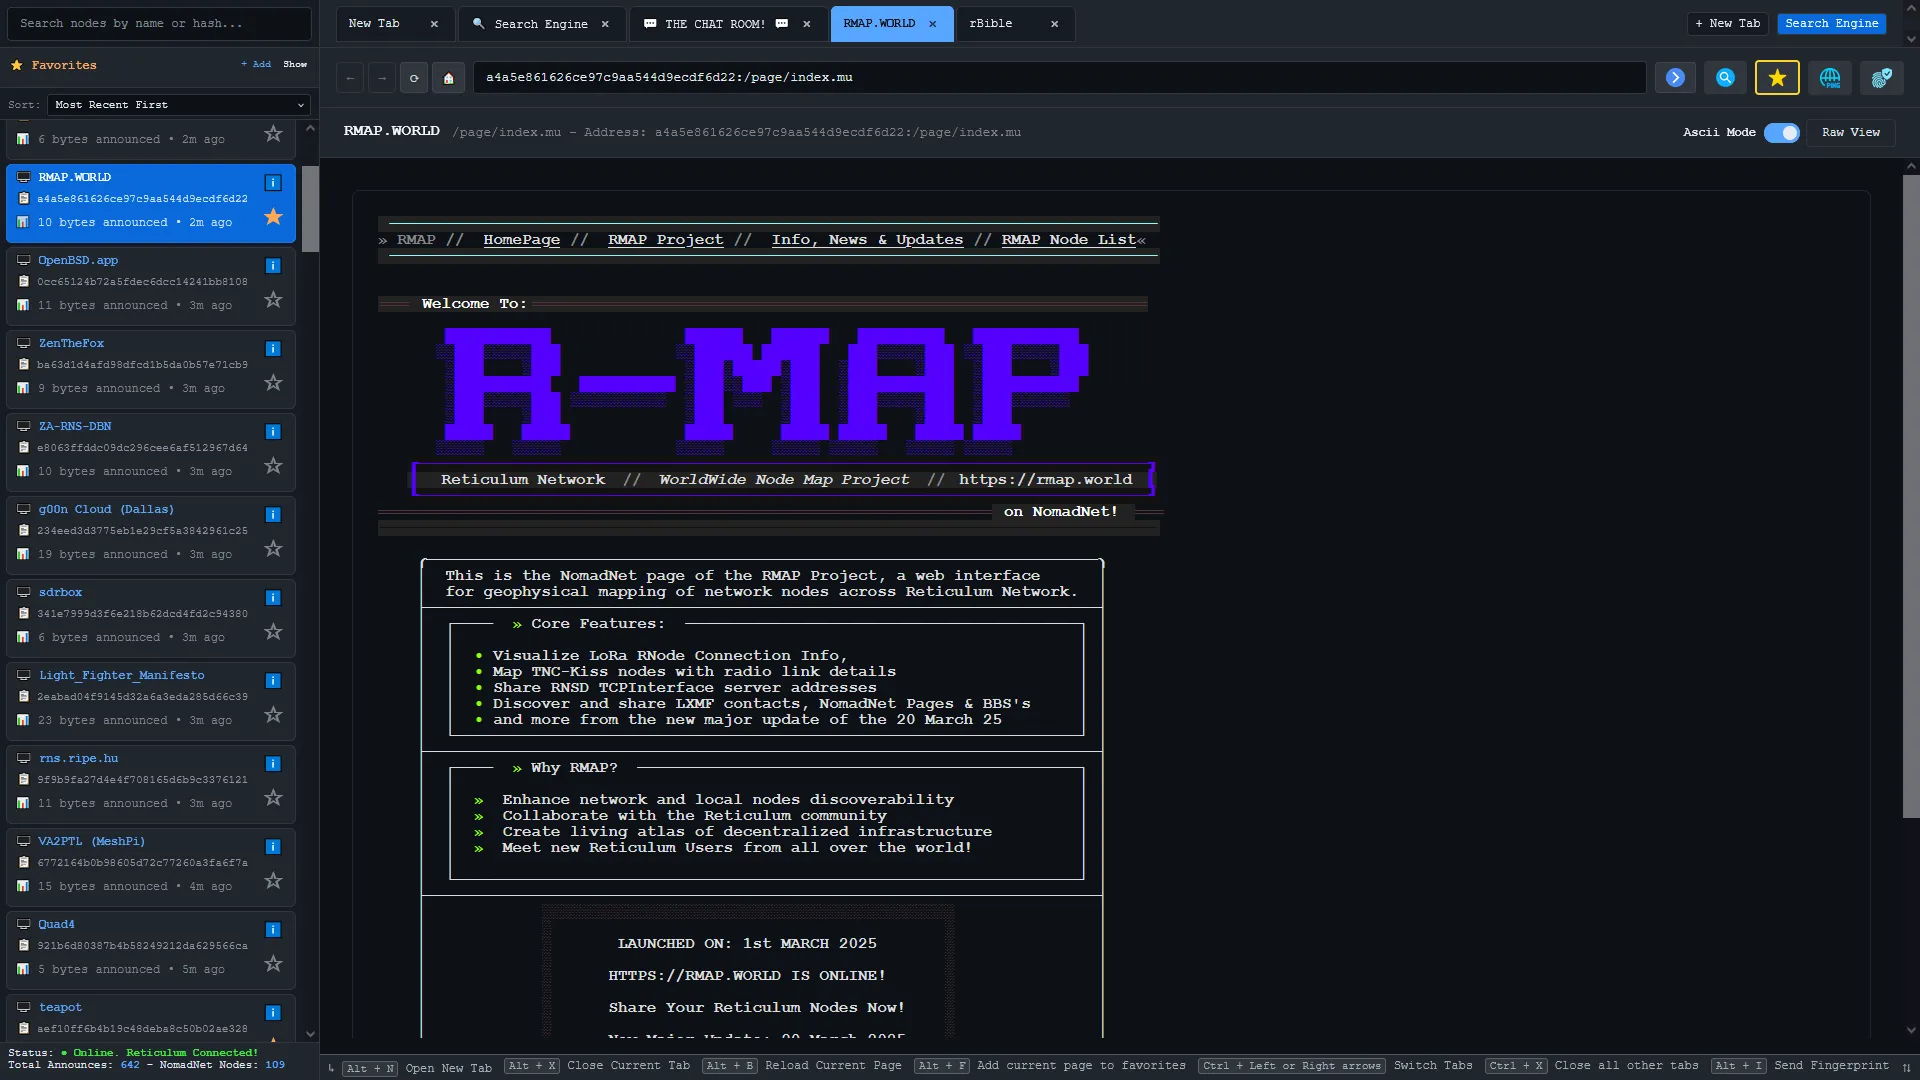This screenshot has width=1920, height=1080.
Task: Reload the current page with circular arrow icon
Action: (x=414, y=77)
